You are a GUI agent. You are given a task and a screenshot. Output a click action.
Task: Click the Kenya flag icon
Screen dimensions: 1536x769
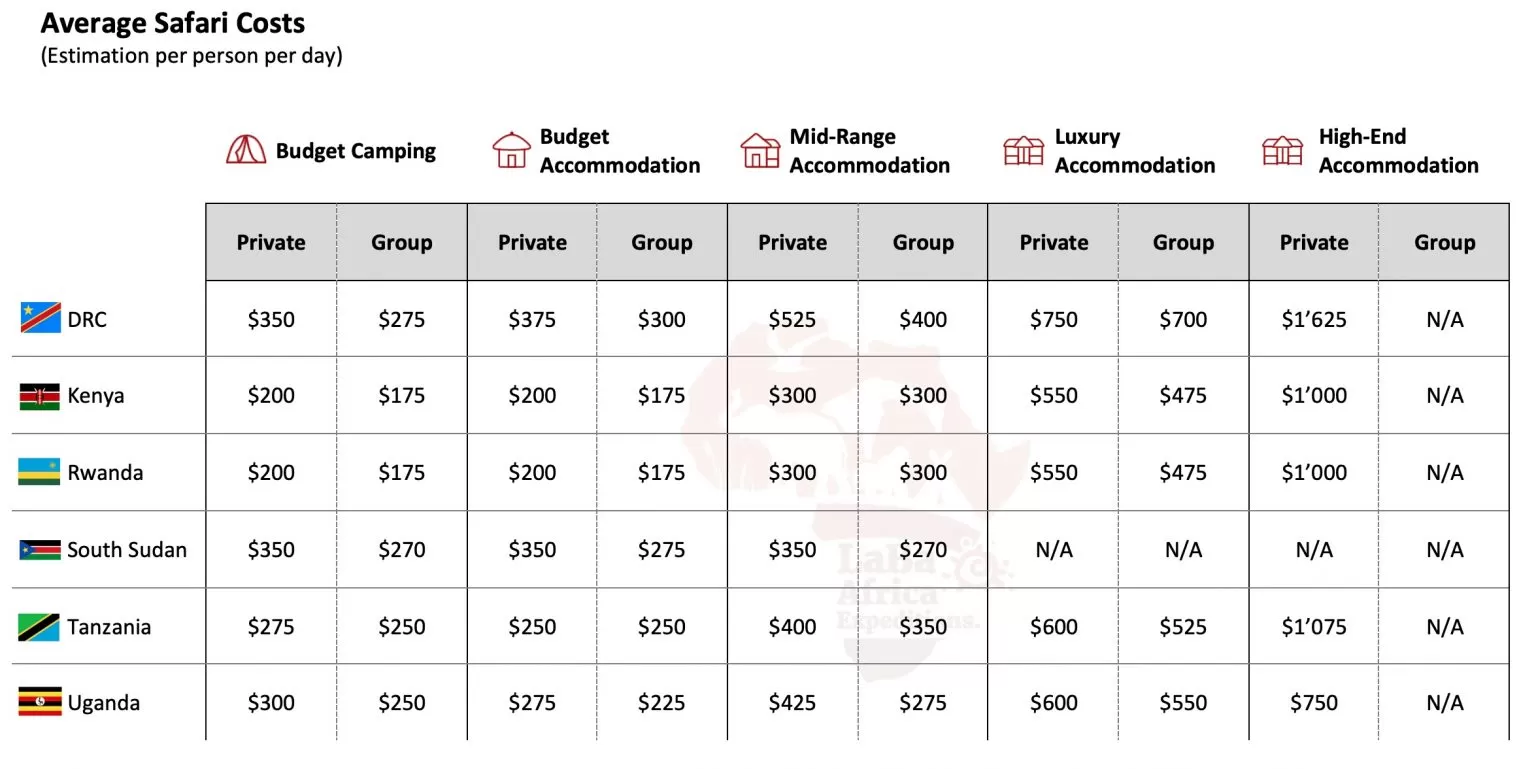[x=40, y=396]
